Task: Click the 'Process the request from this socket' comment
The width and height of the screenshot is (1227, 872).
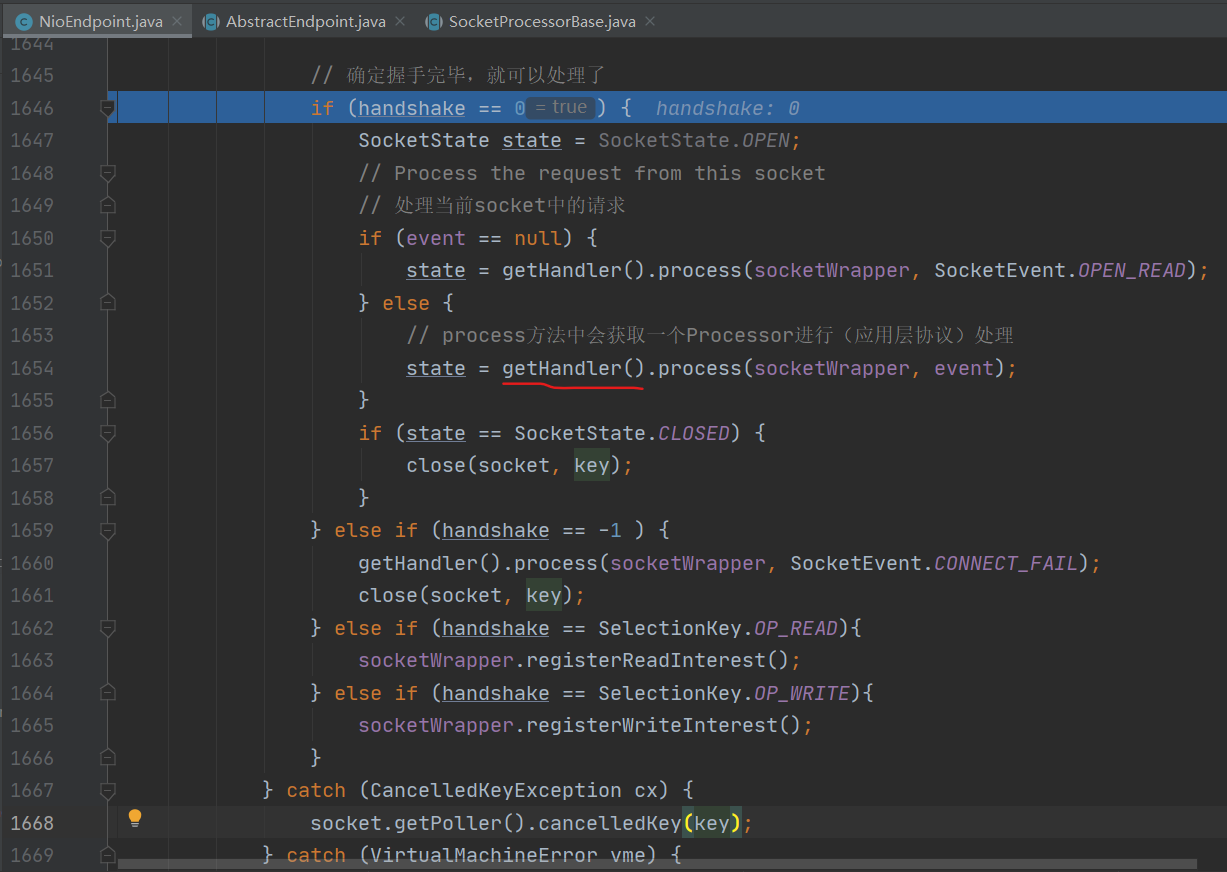Action: [x=592, y=173]
